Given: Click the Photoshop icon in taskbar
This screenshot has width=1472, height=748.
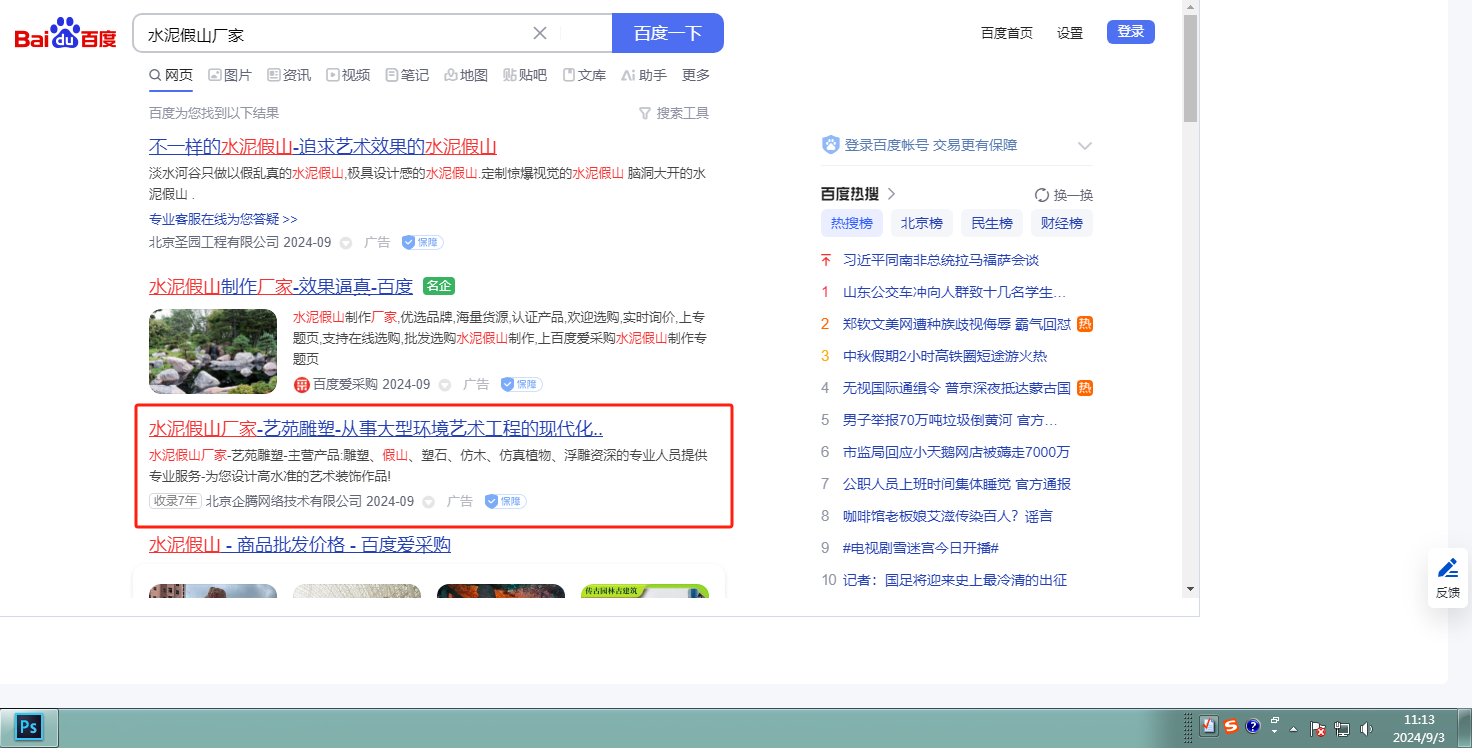Looking at the screenshot, I should click(x=29, y=727).
